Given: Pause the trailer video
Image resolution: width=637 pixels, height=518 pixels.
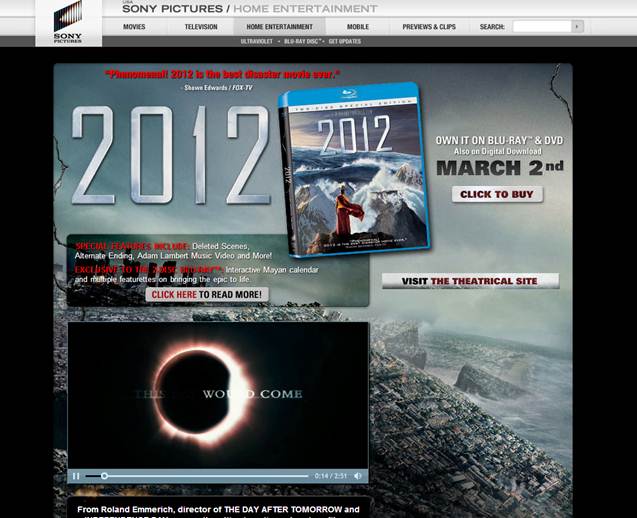Looking at the screenshot, I should pyautogui.click(x=76, y=476).
